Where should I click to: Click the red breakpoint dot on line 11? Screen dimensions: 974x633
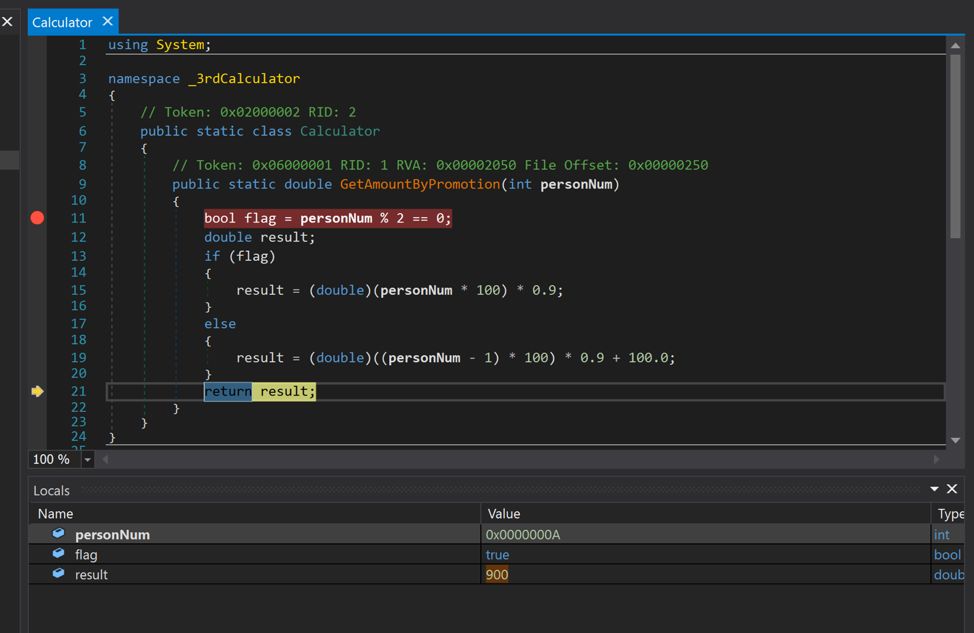(x=37, y=218)
